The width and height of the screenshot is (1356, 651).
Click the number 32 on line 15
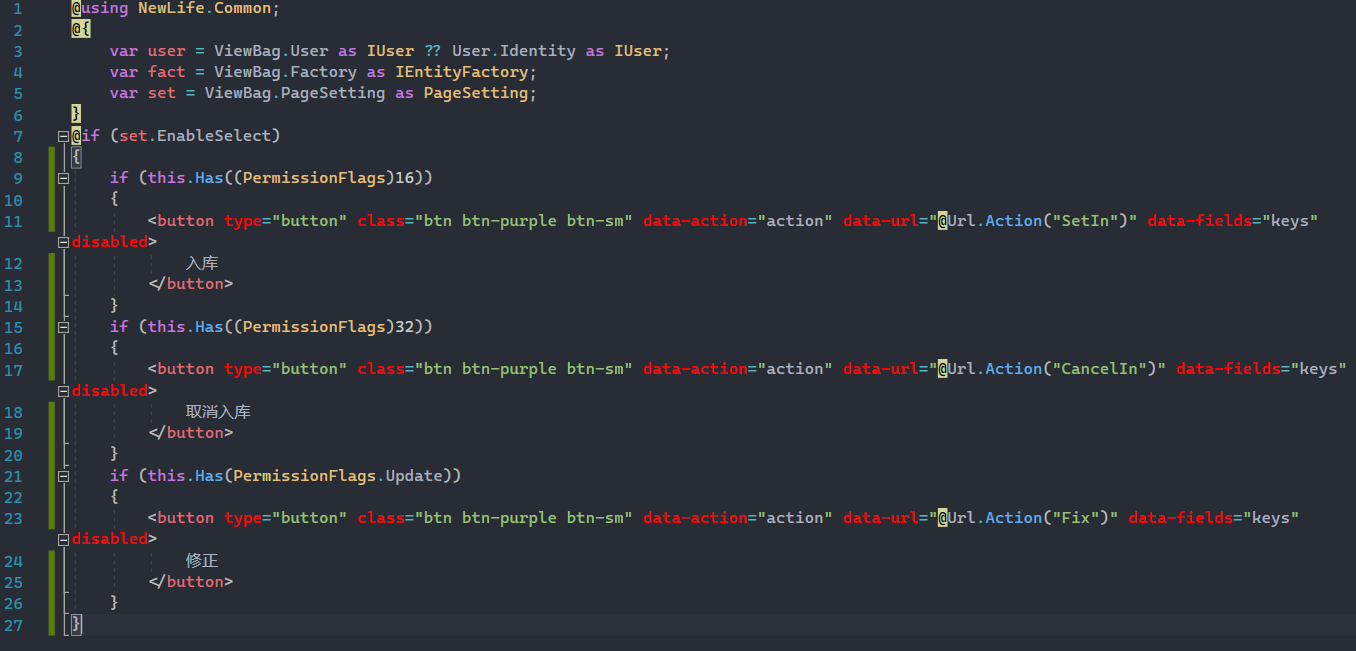(x=404, y=327)
